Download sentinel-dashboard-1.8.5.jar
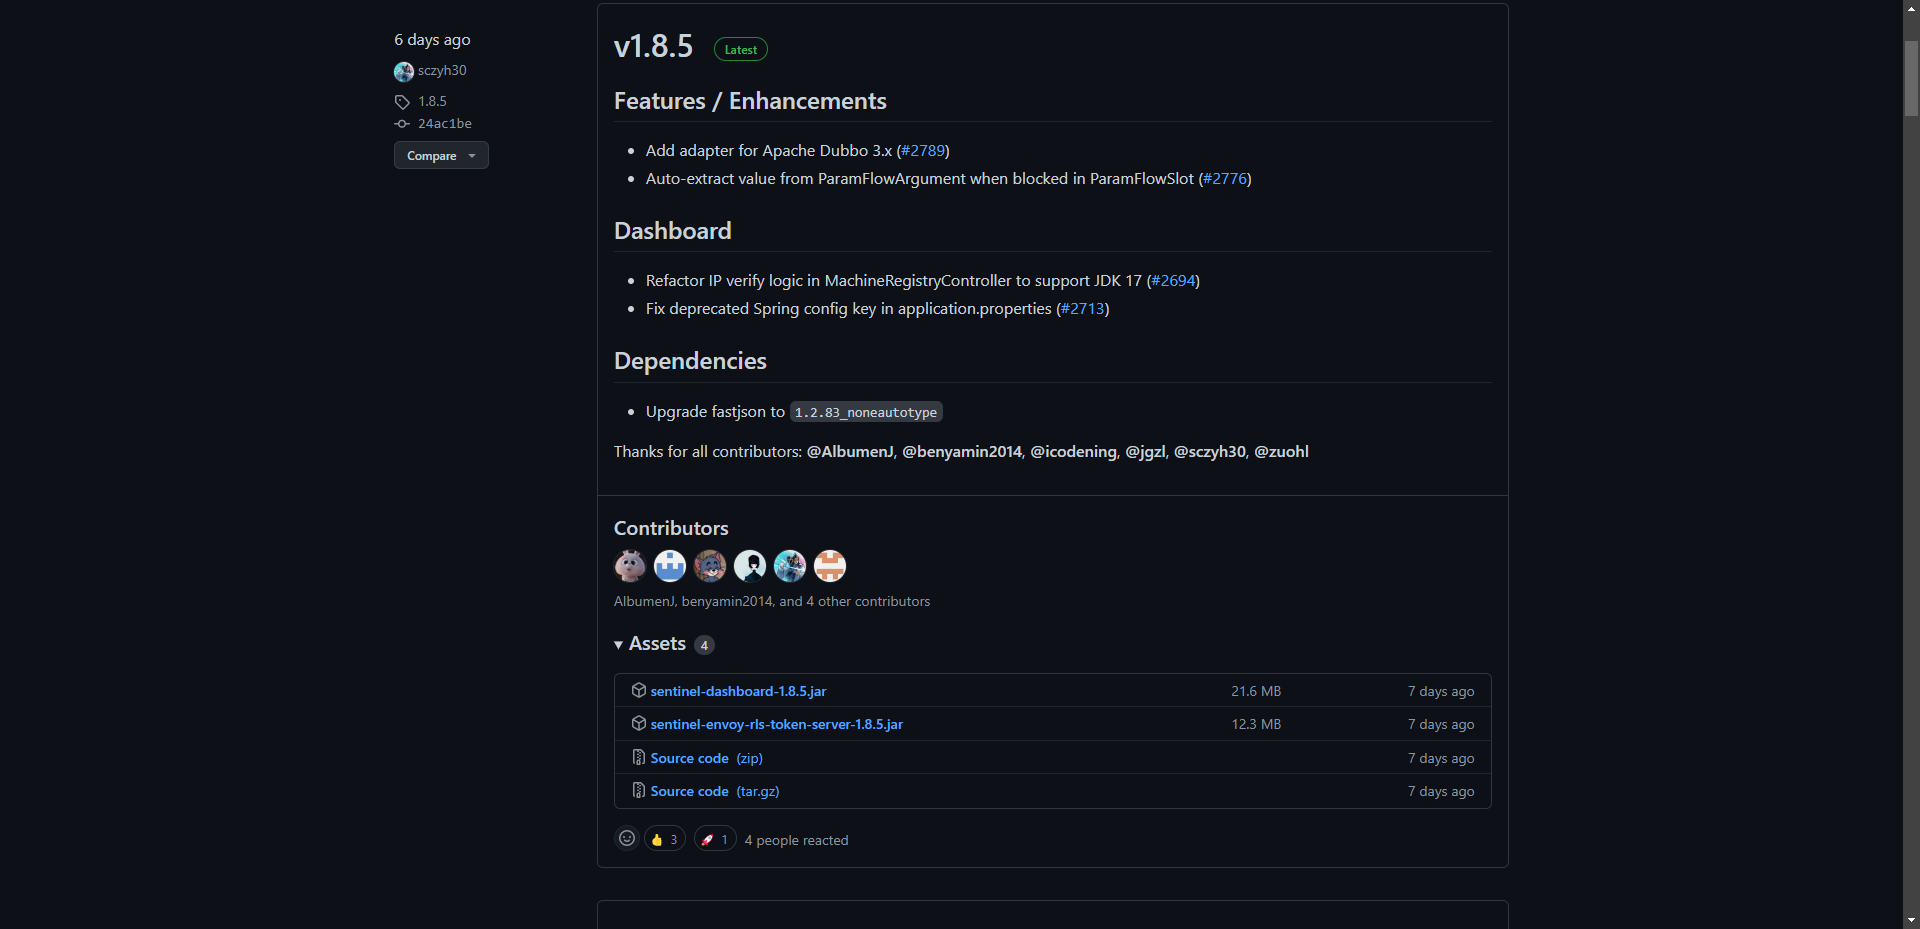This screenshot has height=929, width=1920. [738, 691]
